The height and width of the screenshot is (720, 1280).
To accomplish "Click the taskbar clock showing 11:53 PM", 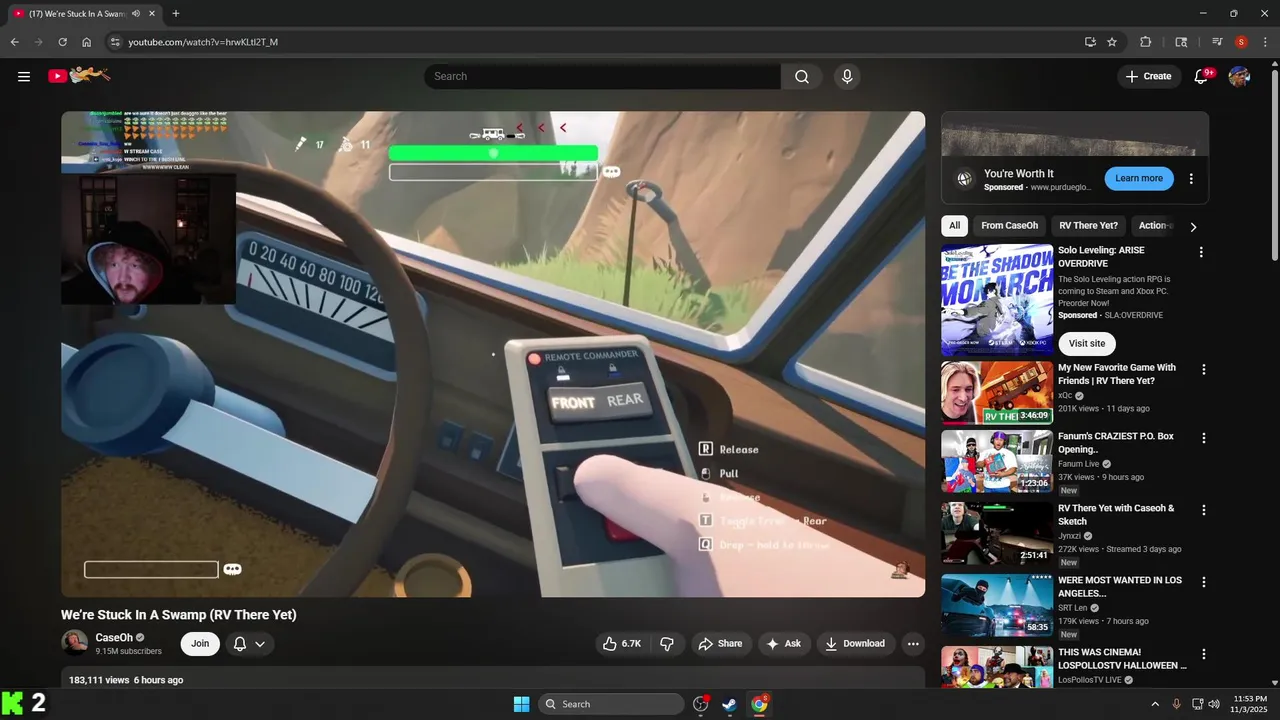I will [1250, 704].
